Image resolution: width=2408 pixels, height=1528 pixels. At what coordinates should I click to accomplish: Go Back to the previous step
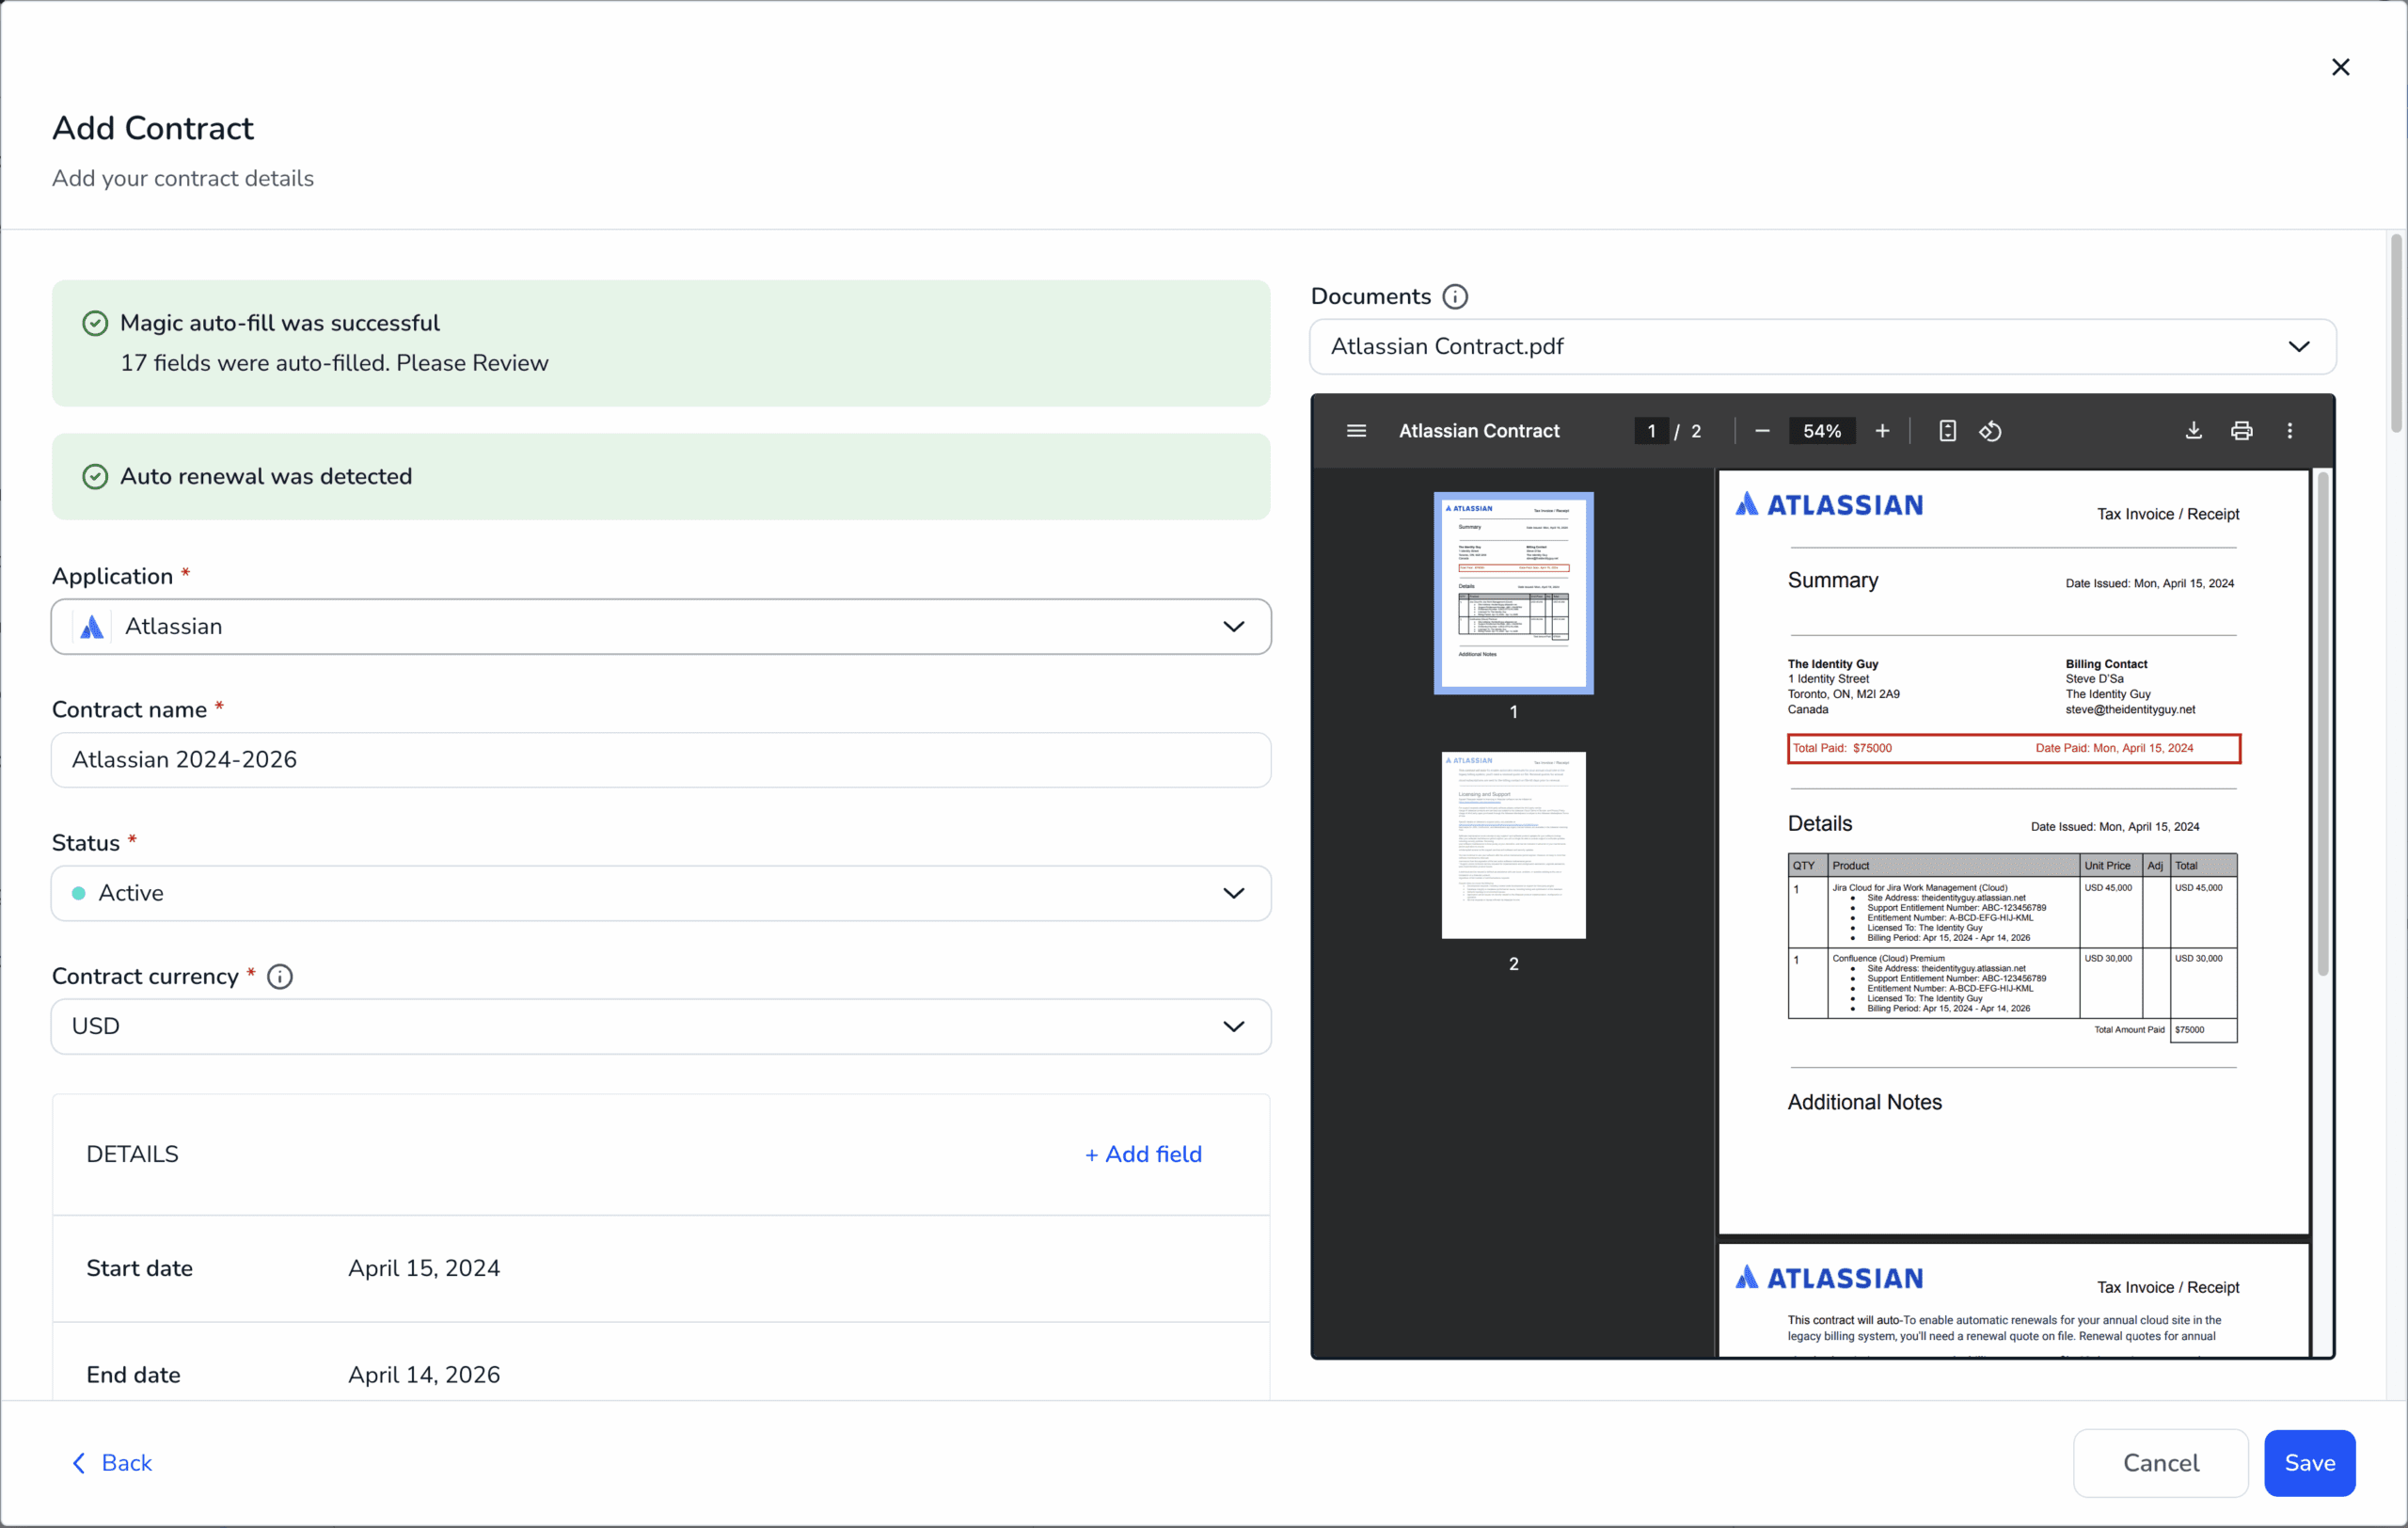tap(112, 1463)
